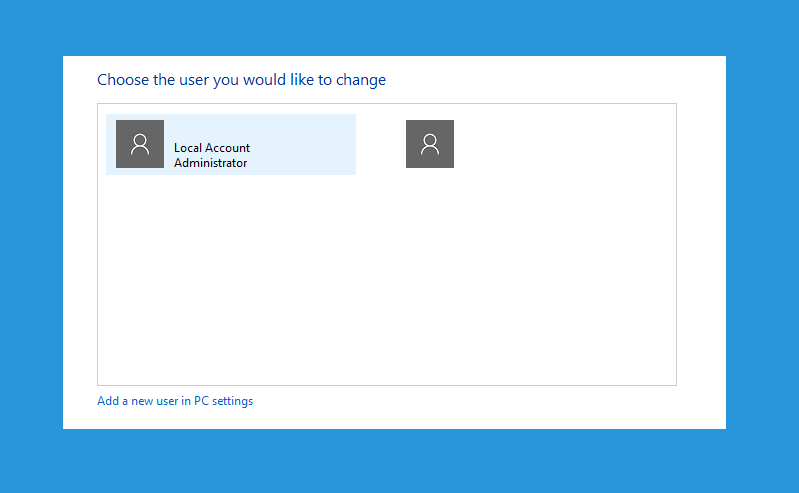799x493 pixels.
Task: Click the "Local Account" text label
Action: (211, 148)
